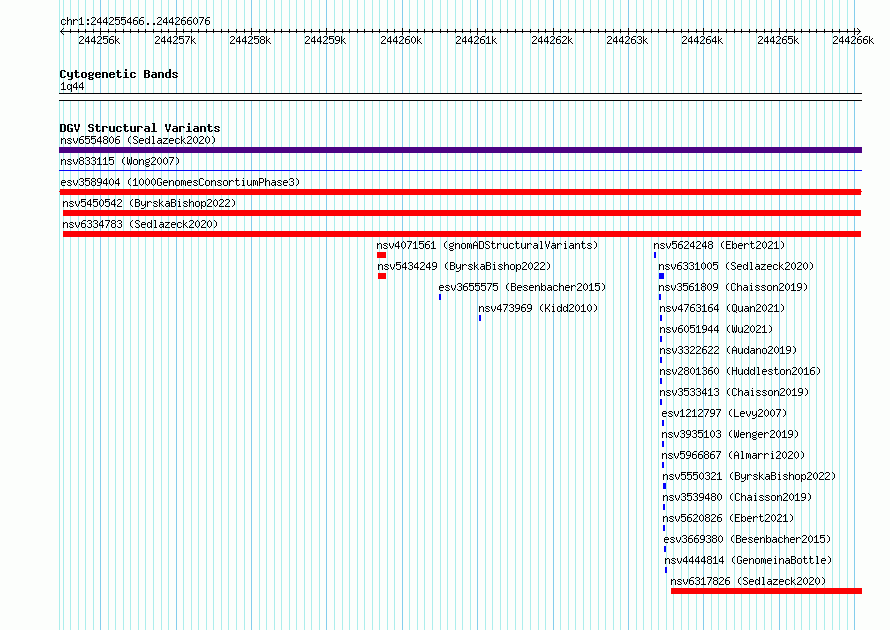Click the 244266k ruler position
This screenshot has width=890, height=630.
tap(853, 40)
